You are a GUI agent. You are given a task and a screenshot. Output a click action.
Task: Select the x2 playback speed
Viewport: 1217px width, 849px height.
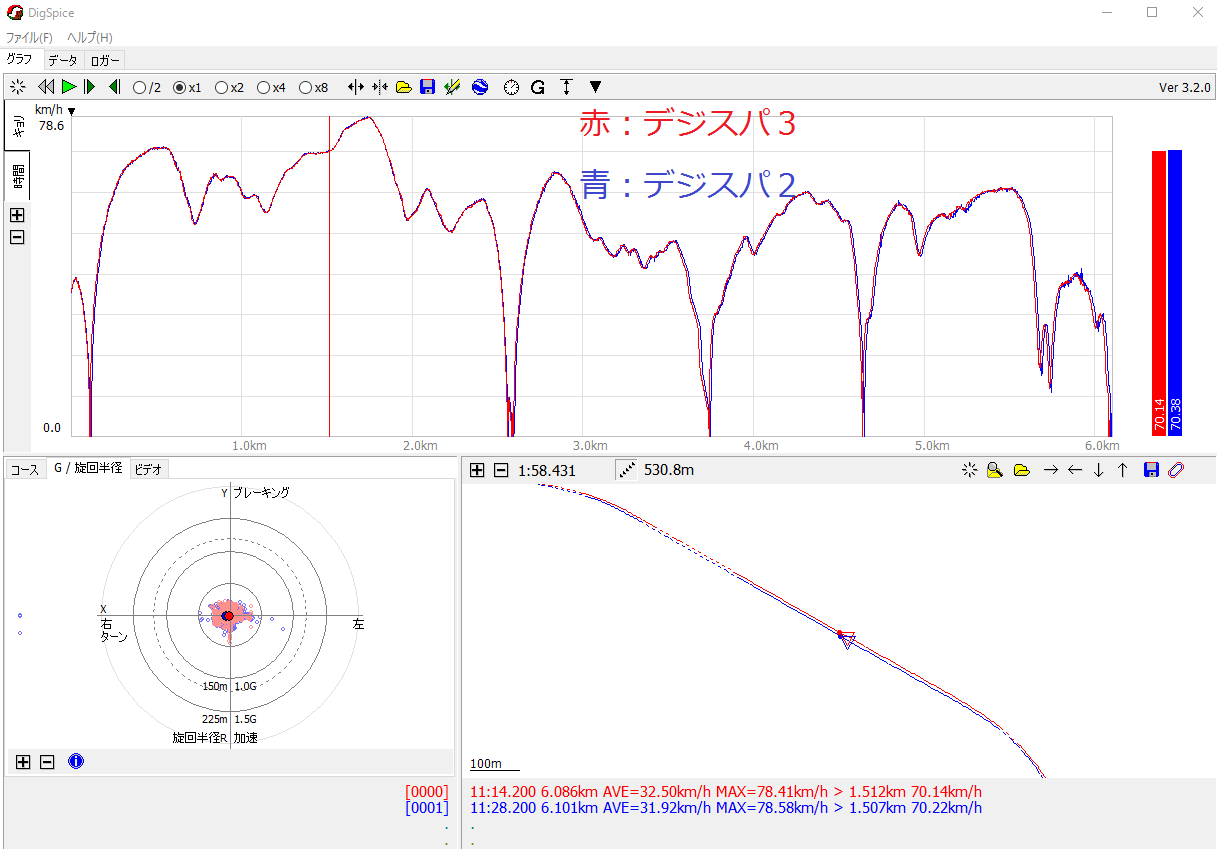[x=230, y=87]
